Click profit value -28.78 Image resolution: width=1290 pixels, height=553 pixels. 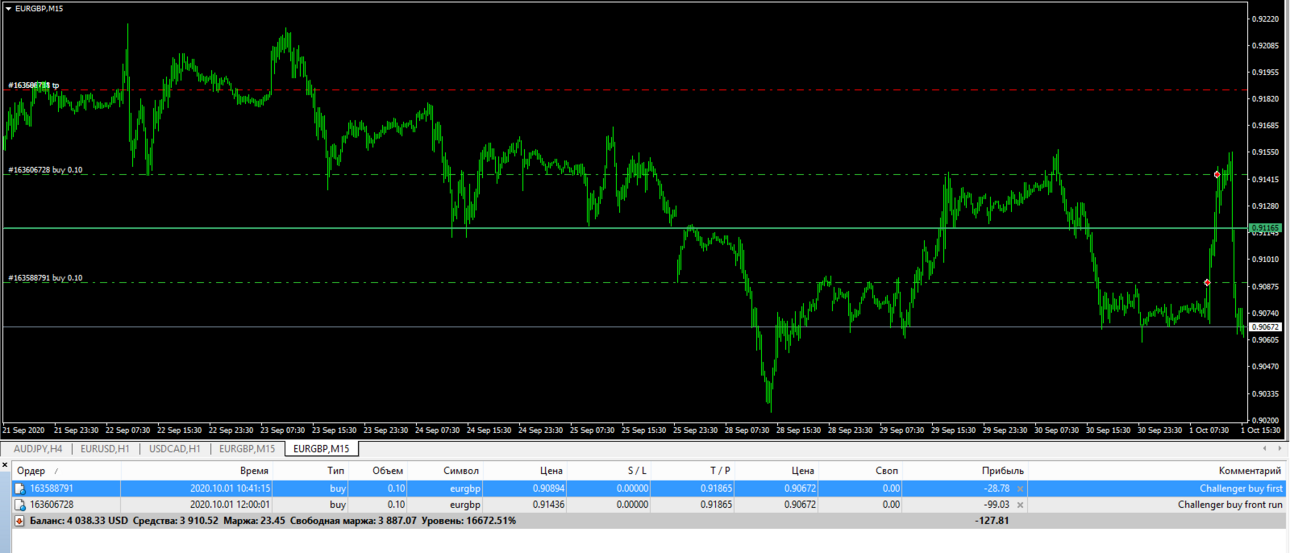[996, 489]
